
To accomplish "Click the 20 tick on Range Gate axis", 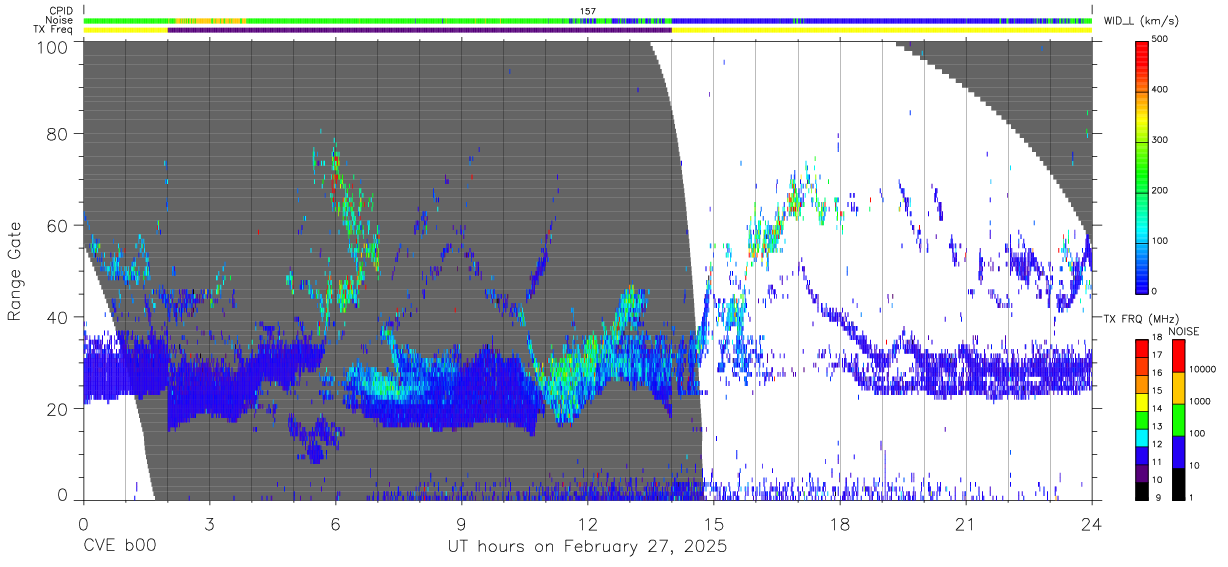I will coord(59,409).
